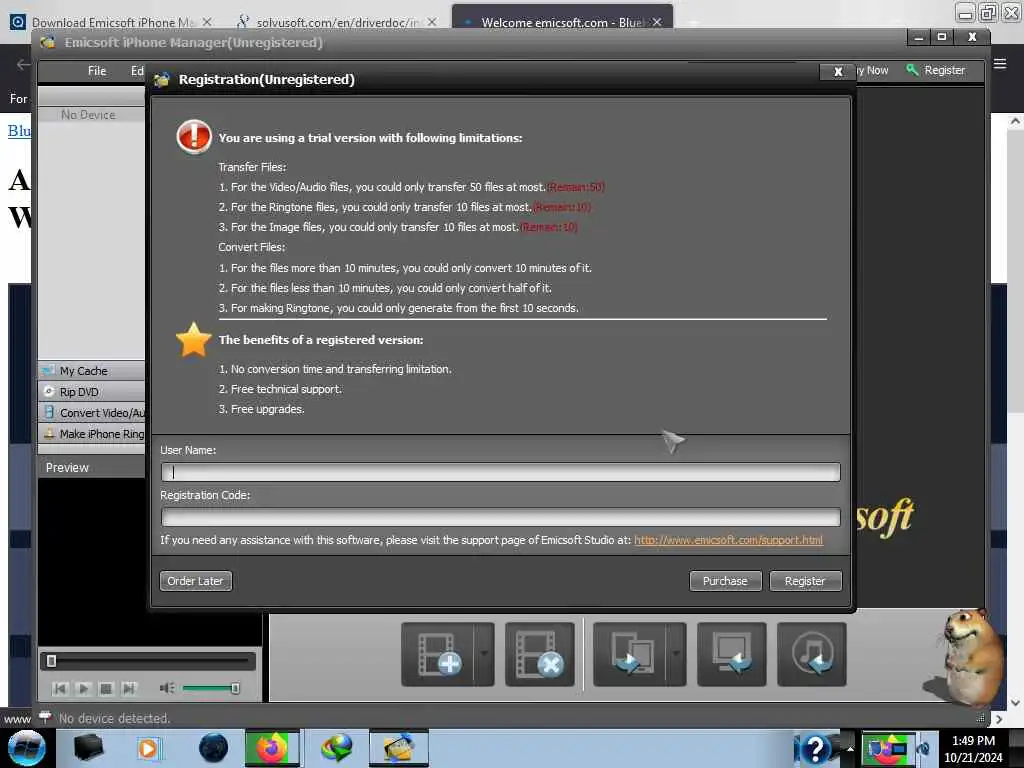1024x768 pixels.
Task: Select Rip DVD in the sidebar
Action: [x=92, y=392]
